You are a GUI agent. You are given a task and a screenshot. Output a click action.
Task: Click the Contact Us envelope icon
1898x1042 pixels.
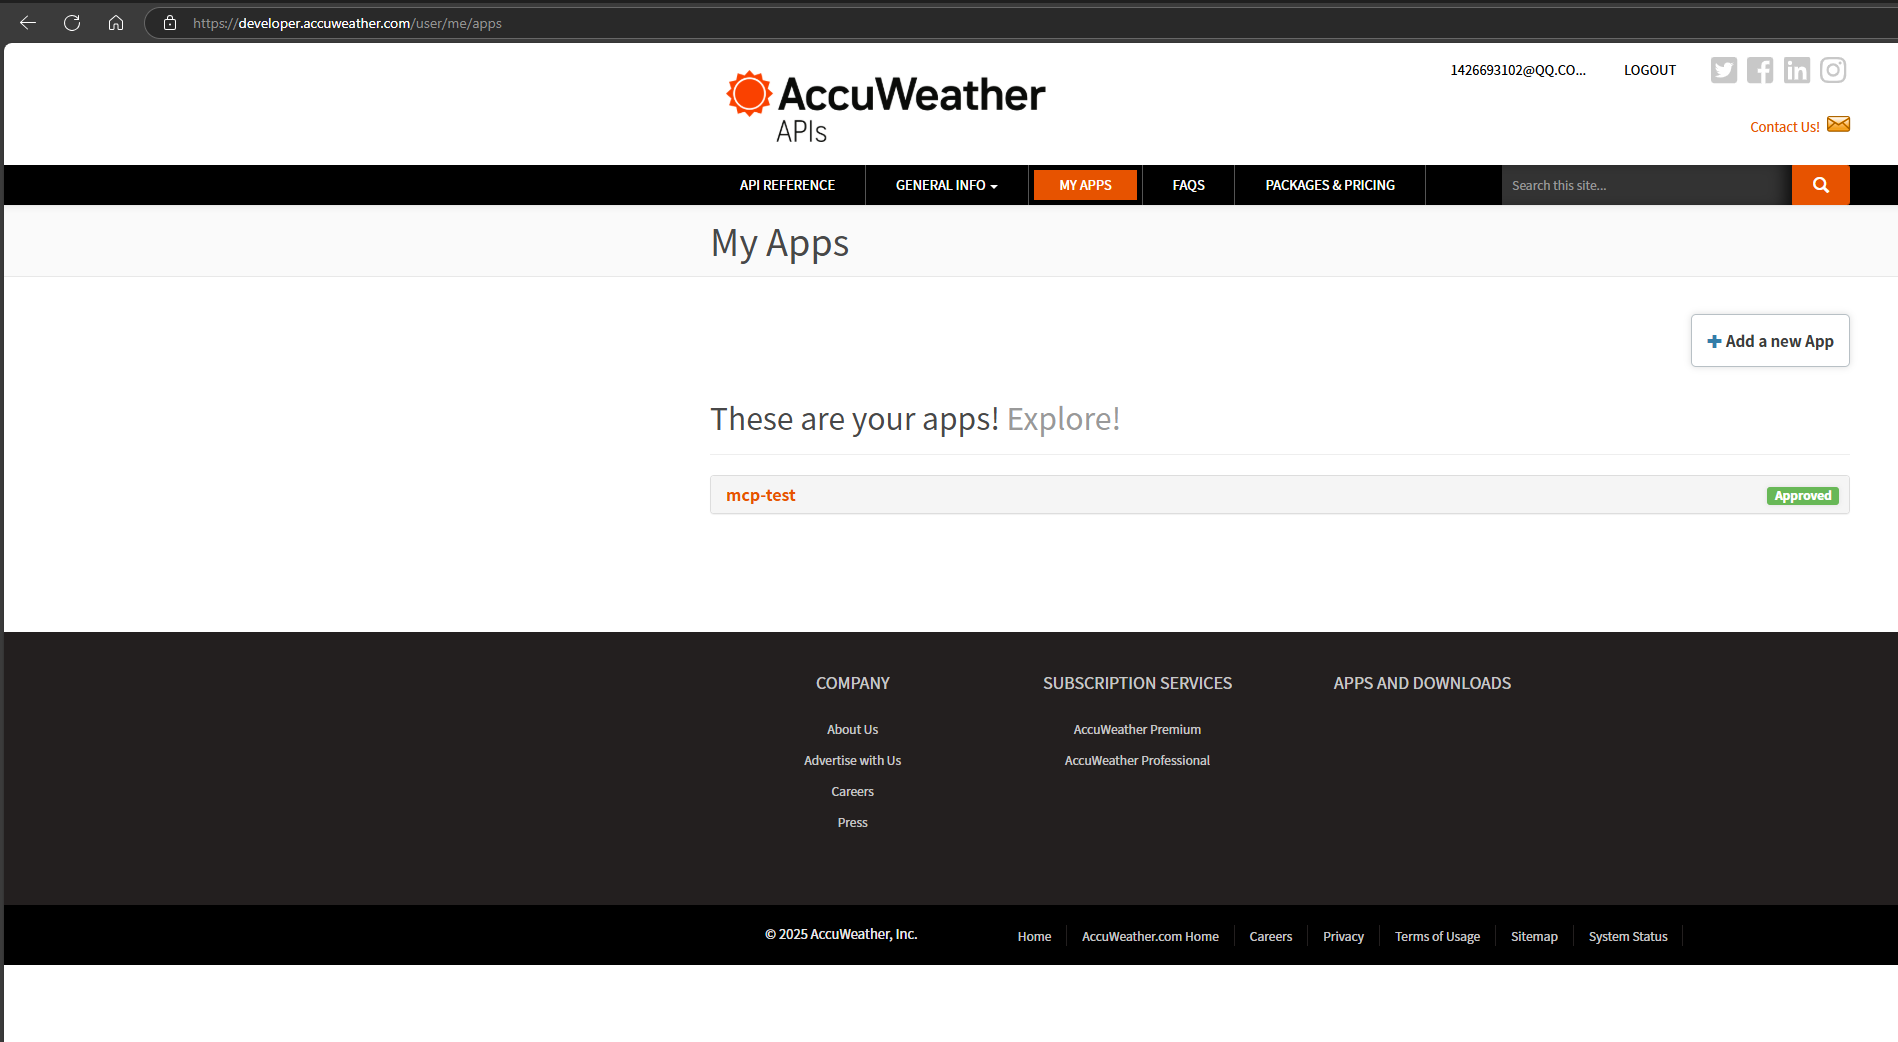tap(1838, 124)
